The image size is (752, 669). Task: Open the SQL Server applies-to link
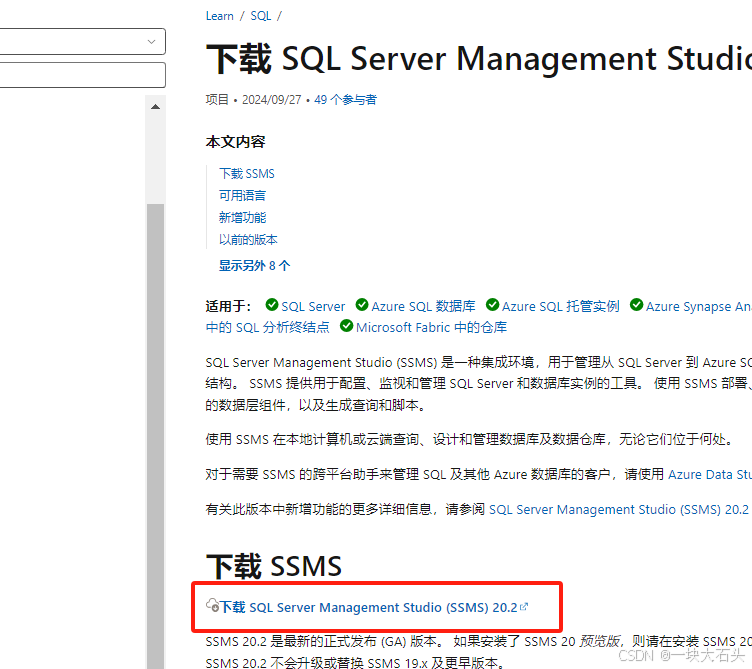pyautogui.click(x=313, y=306)
